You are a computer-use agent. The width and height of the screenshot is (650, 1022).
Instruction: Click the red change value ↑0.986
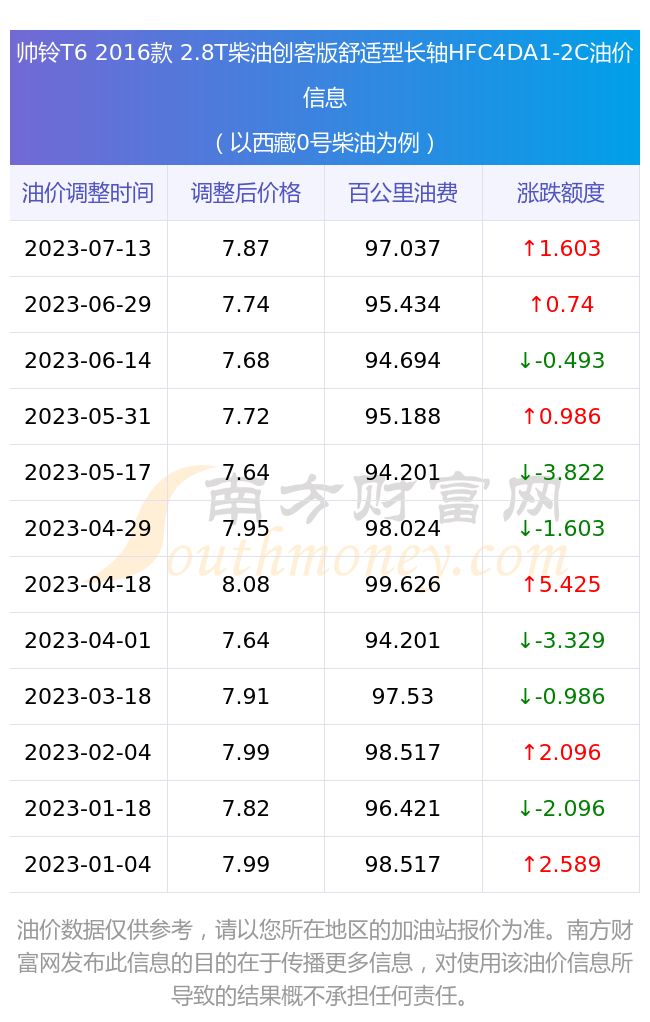tap(561, 416)
